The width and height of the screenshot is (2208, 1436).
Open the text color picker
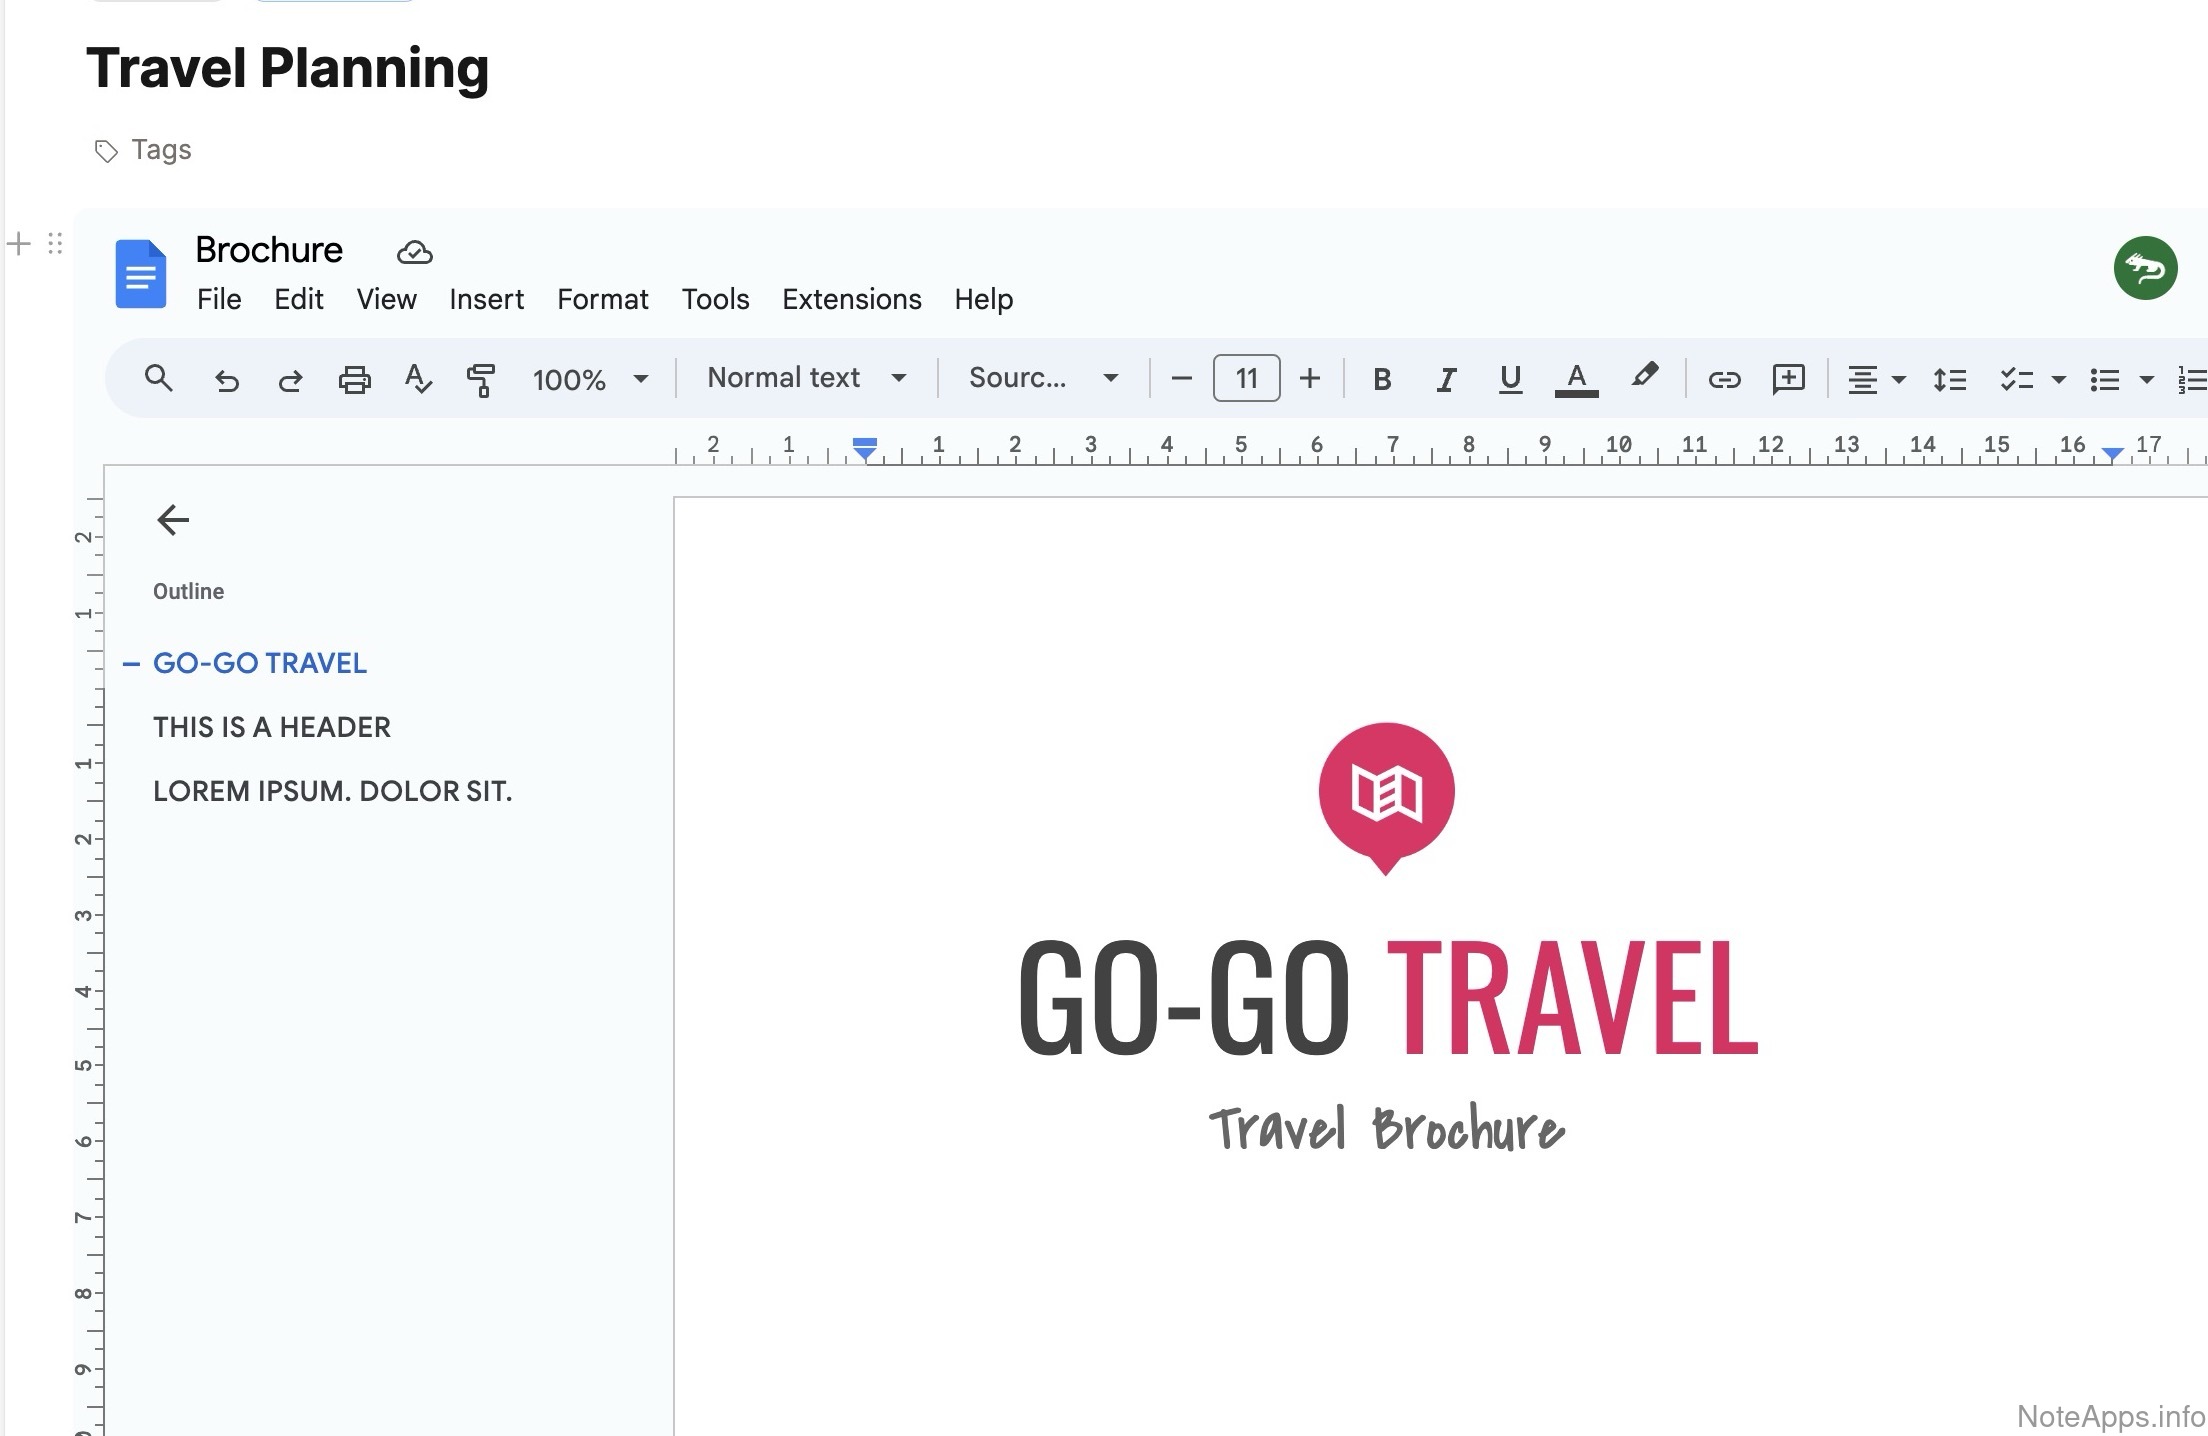click(1576, 380)
